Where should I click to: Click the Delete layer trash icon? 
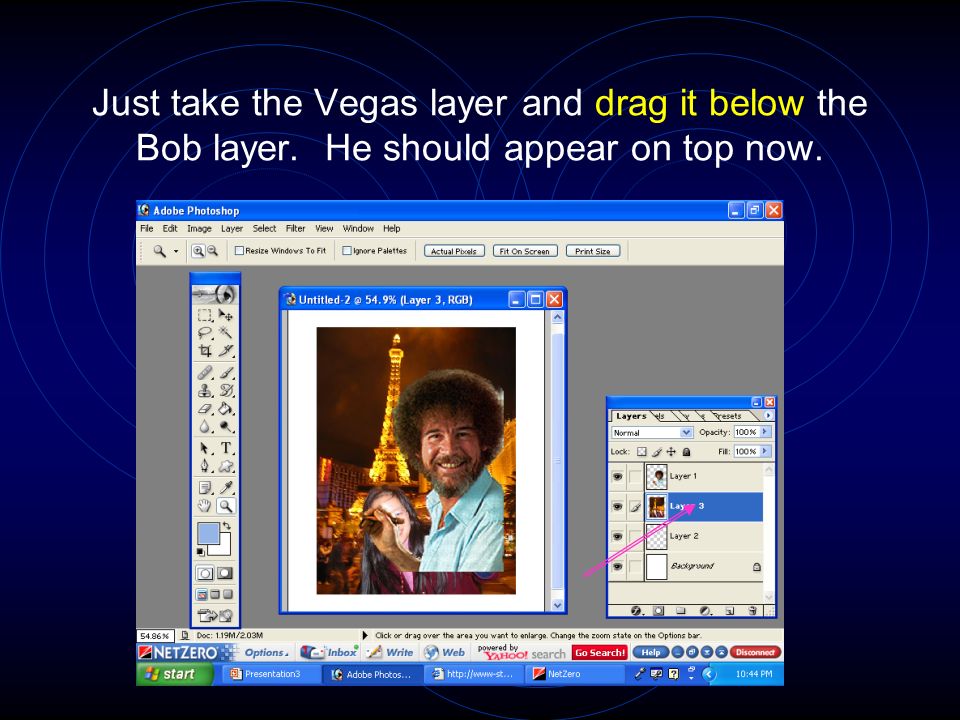pyautogui.click(x=753, y=610)
